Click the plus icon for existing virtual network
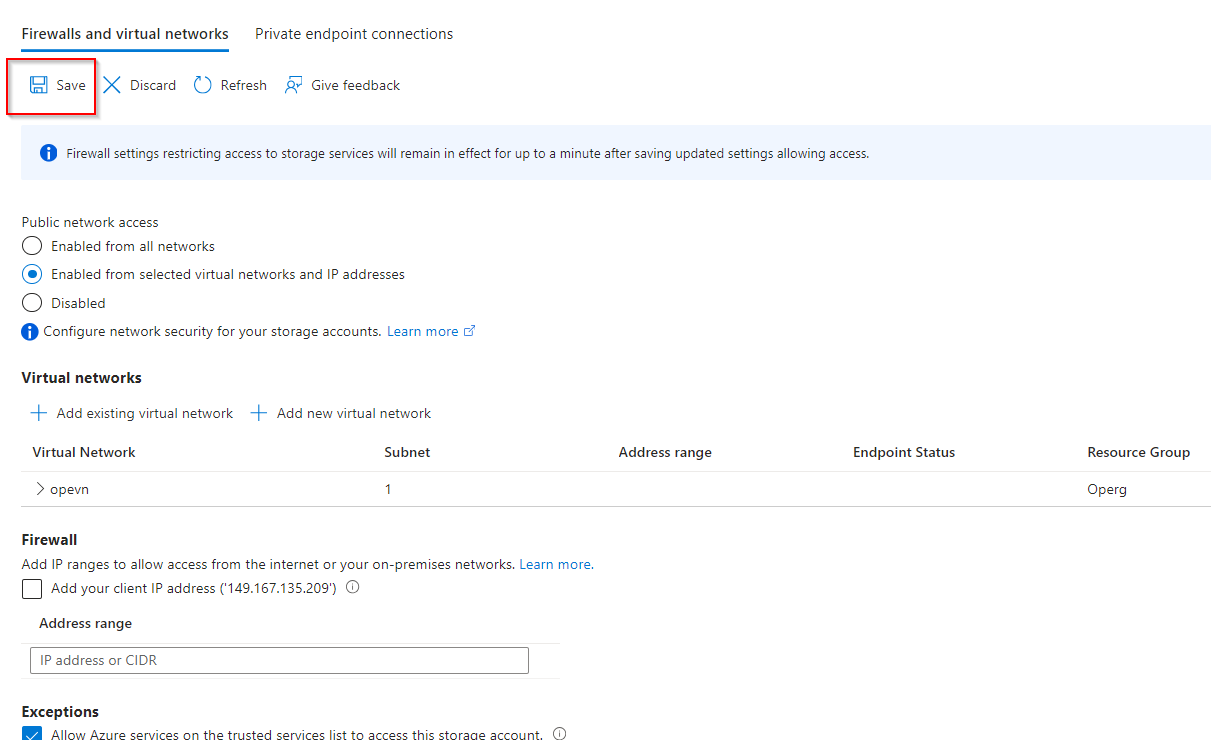The width and height of the screenshot is (1211, 740). [x=39, y=413]
